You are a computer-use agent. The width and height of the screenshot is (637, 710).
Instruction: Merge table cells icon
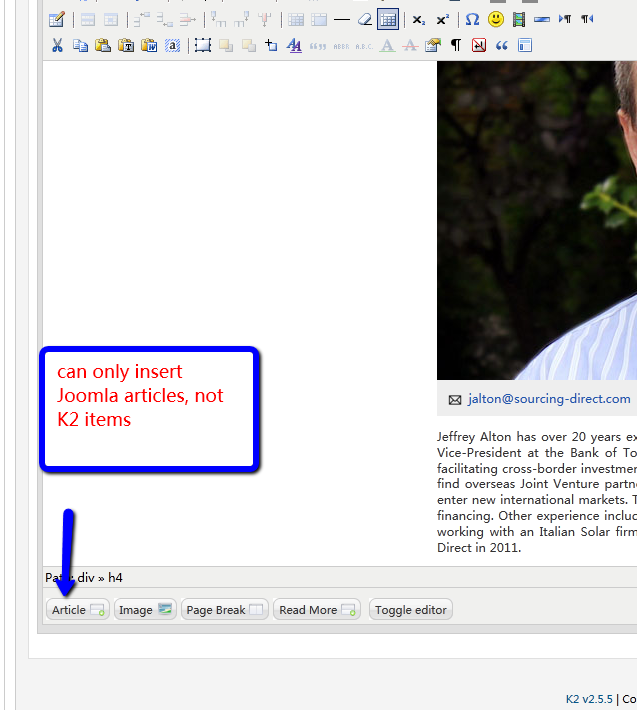tap(319, 19)
